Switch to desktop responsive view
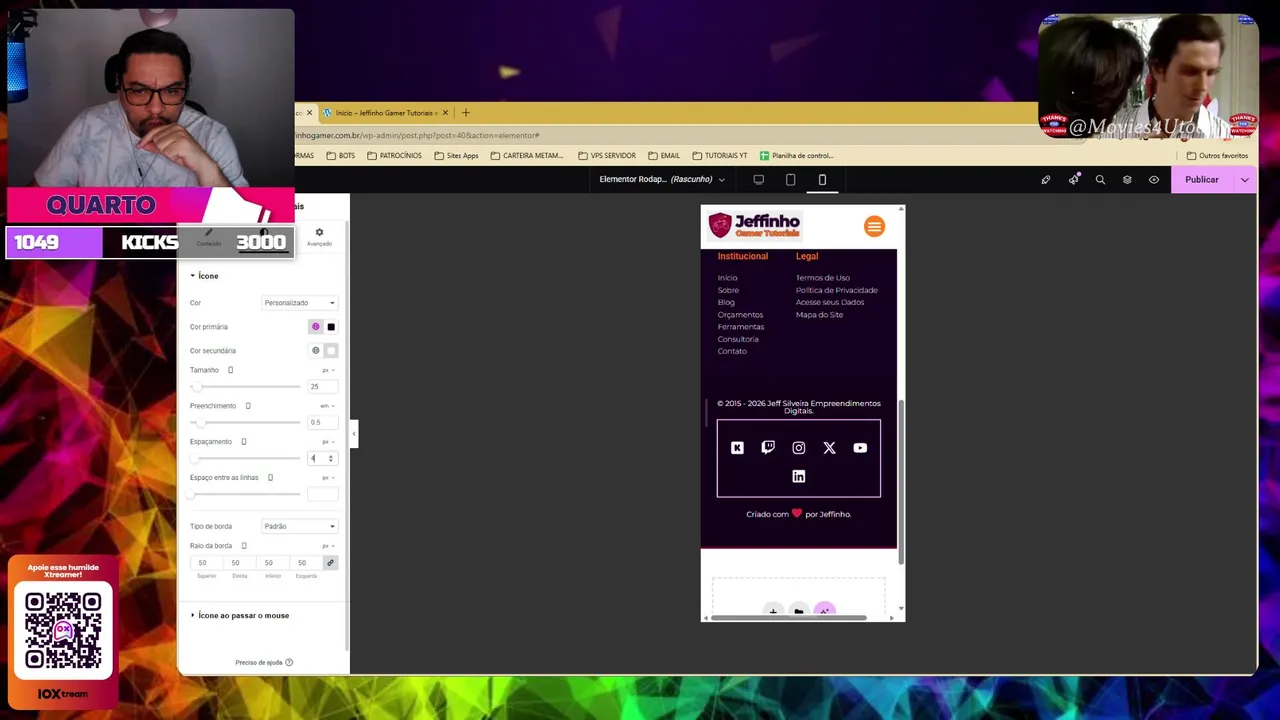1280x720 pixels. (758, 180)
